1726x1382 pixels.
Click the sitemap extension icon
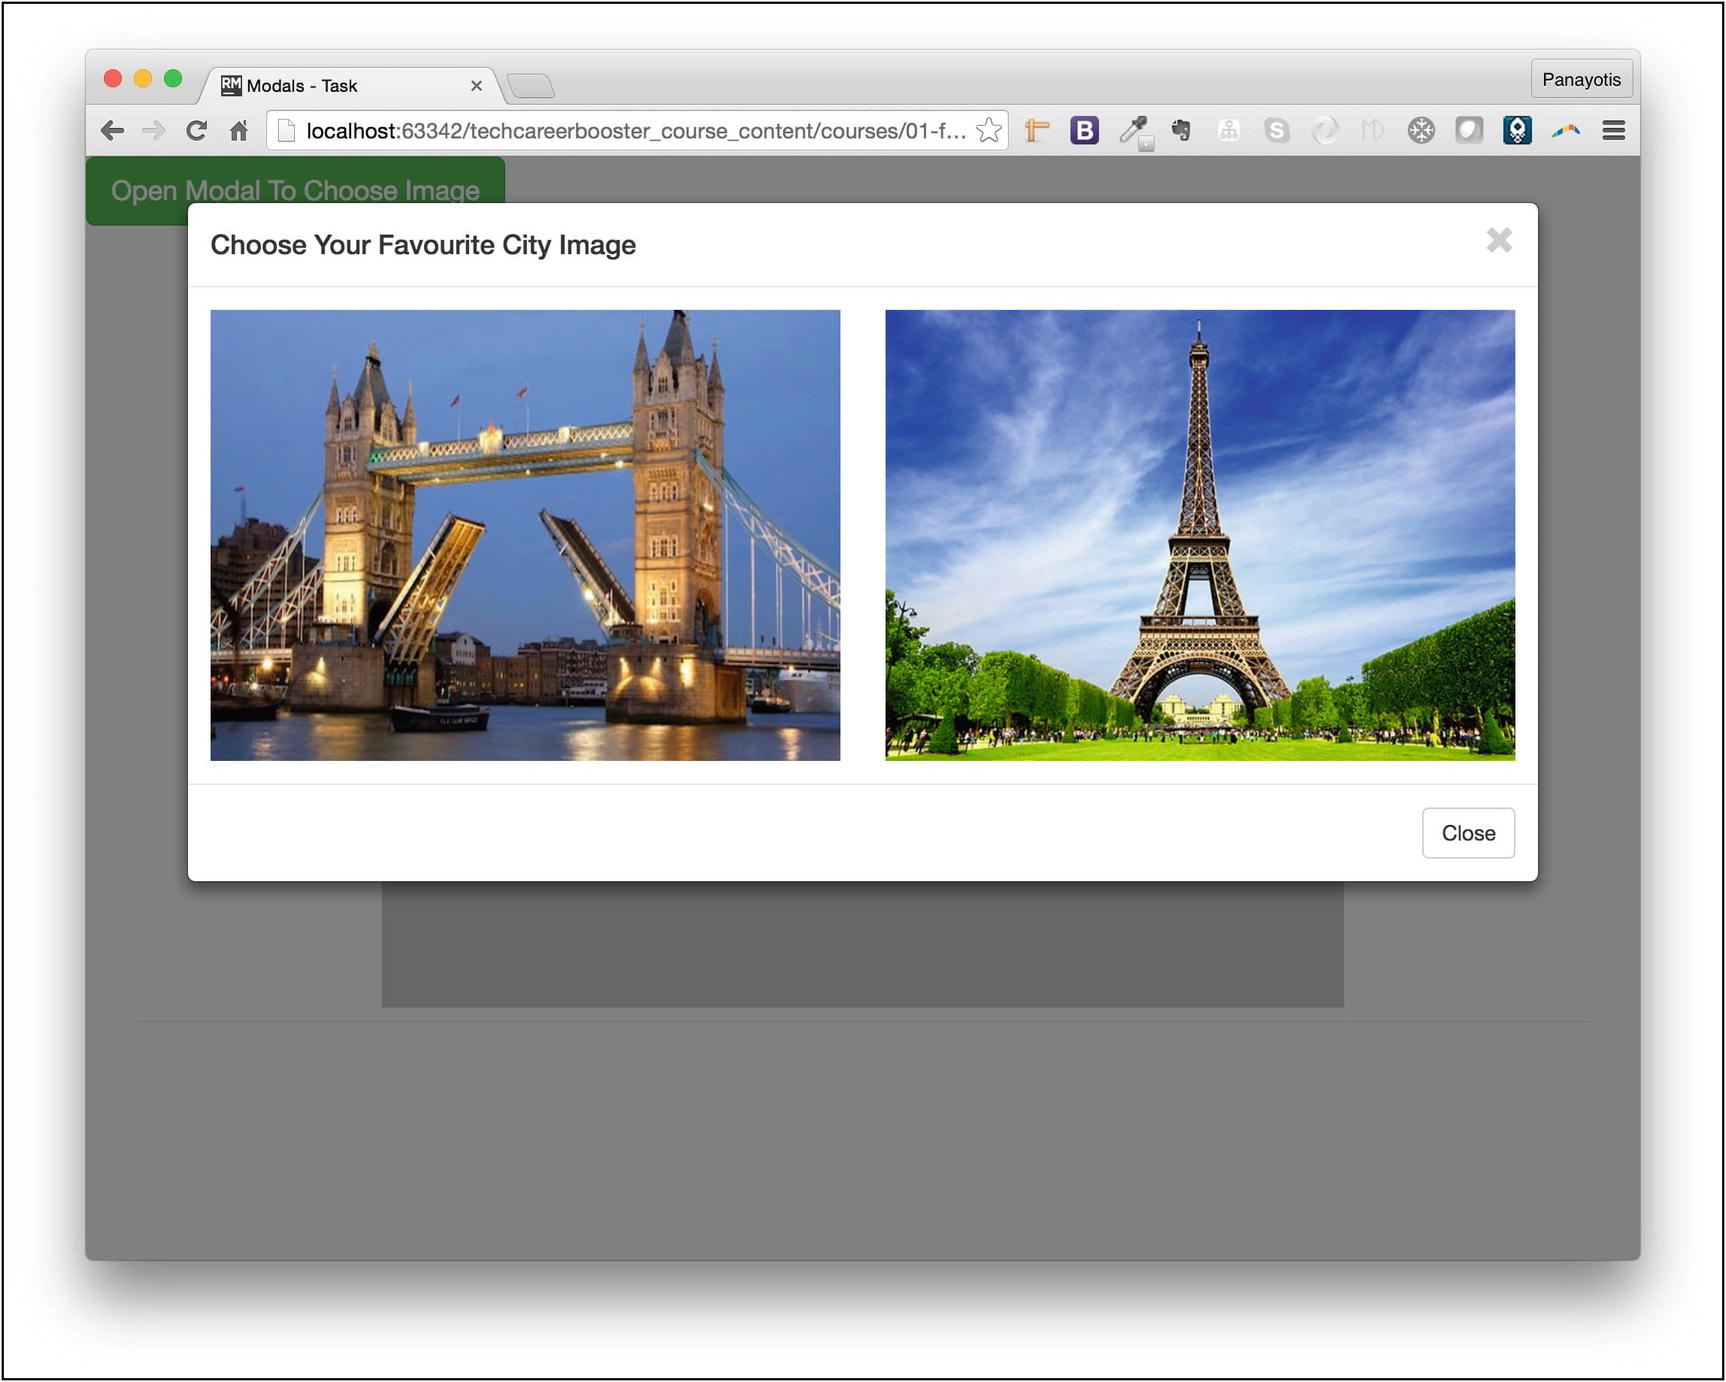1228,130
